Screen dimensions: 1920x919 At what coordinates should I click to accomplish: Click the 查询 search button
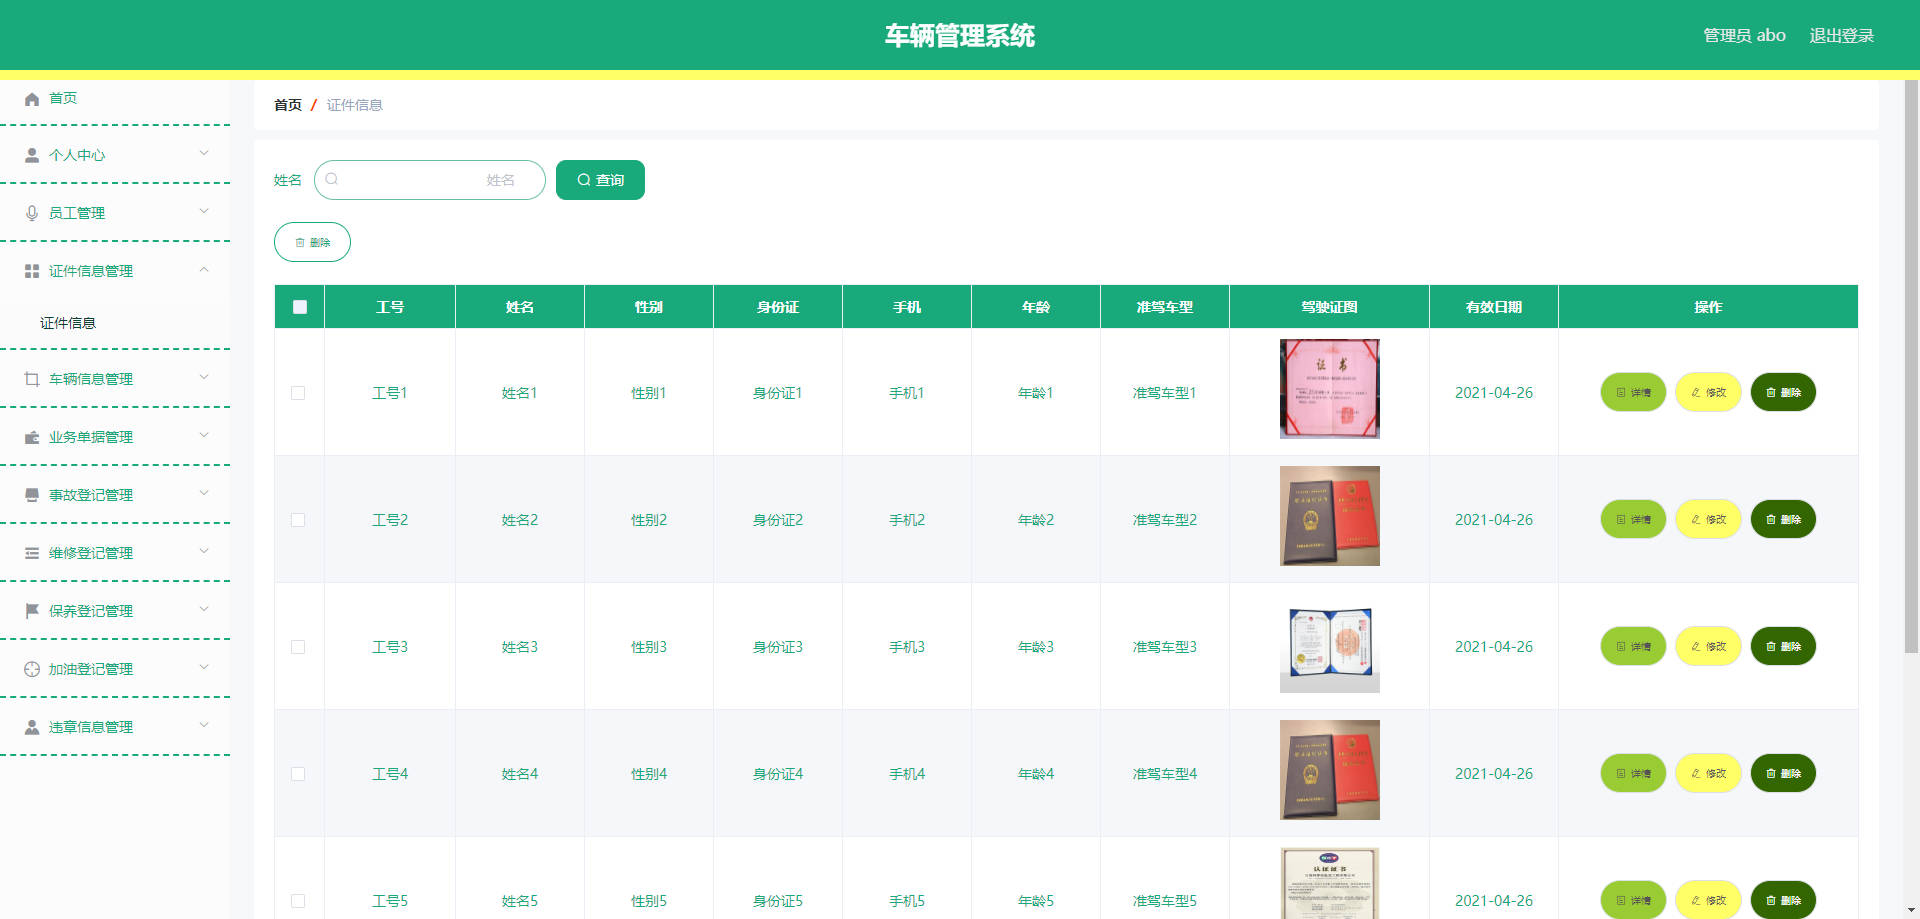600,180
